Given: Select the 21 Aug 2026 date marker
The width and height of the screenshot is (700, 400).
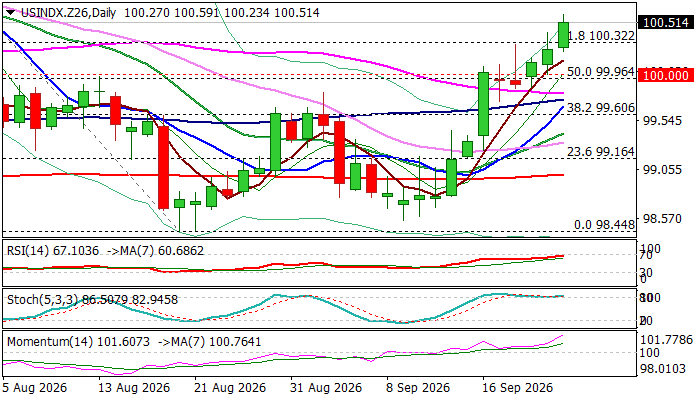Looking at the screenshot, I should 229,387.
